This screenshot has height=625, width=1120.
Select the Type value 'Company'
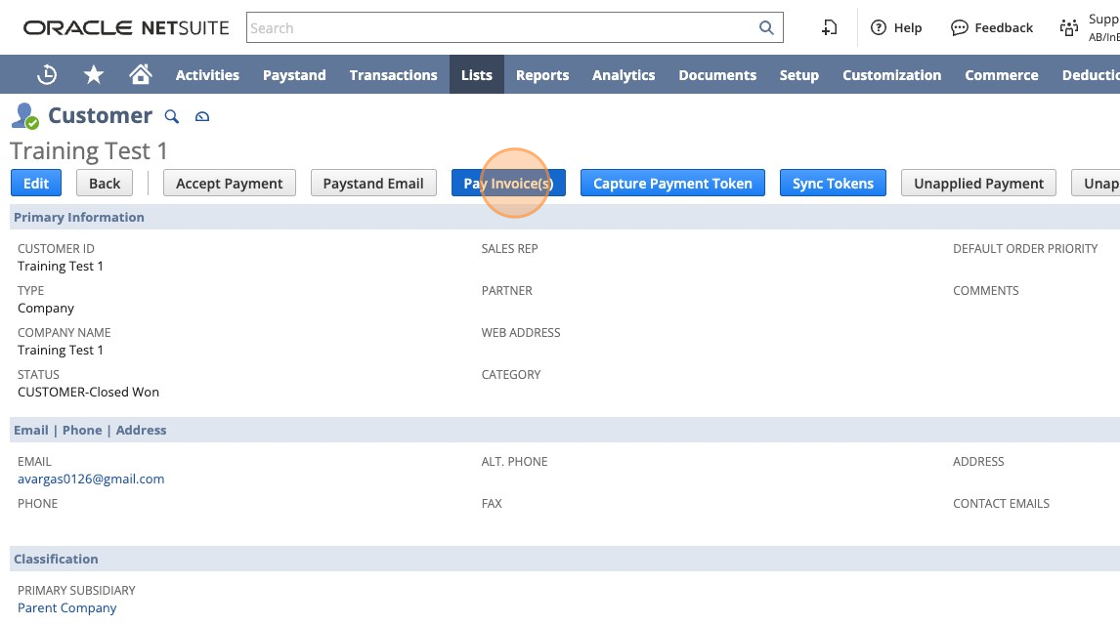tap(46, 308)
